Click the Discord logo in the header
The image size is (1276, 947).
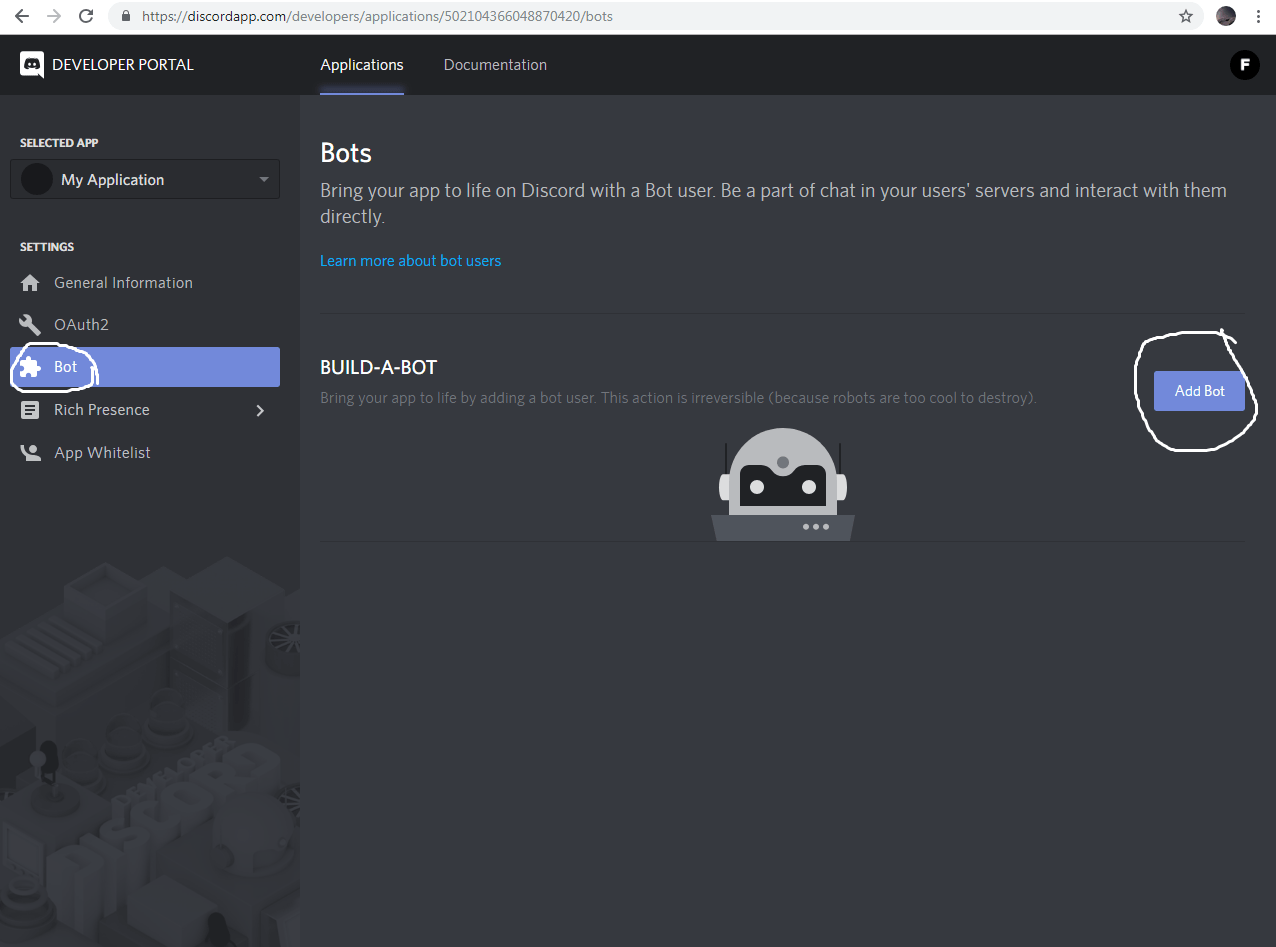(32, 65)
